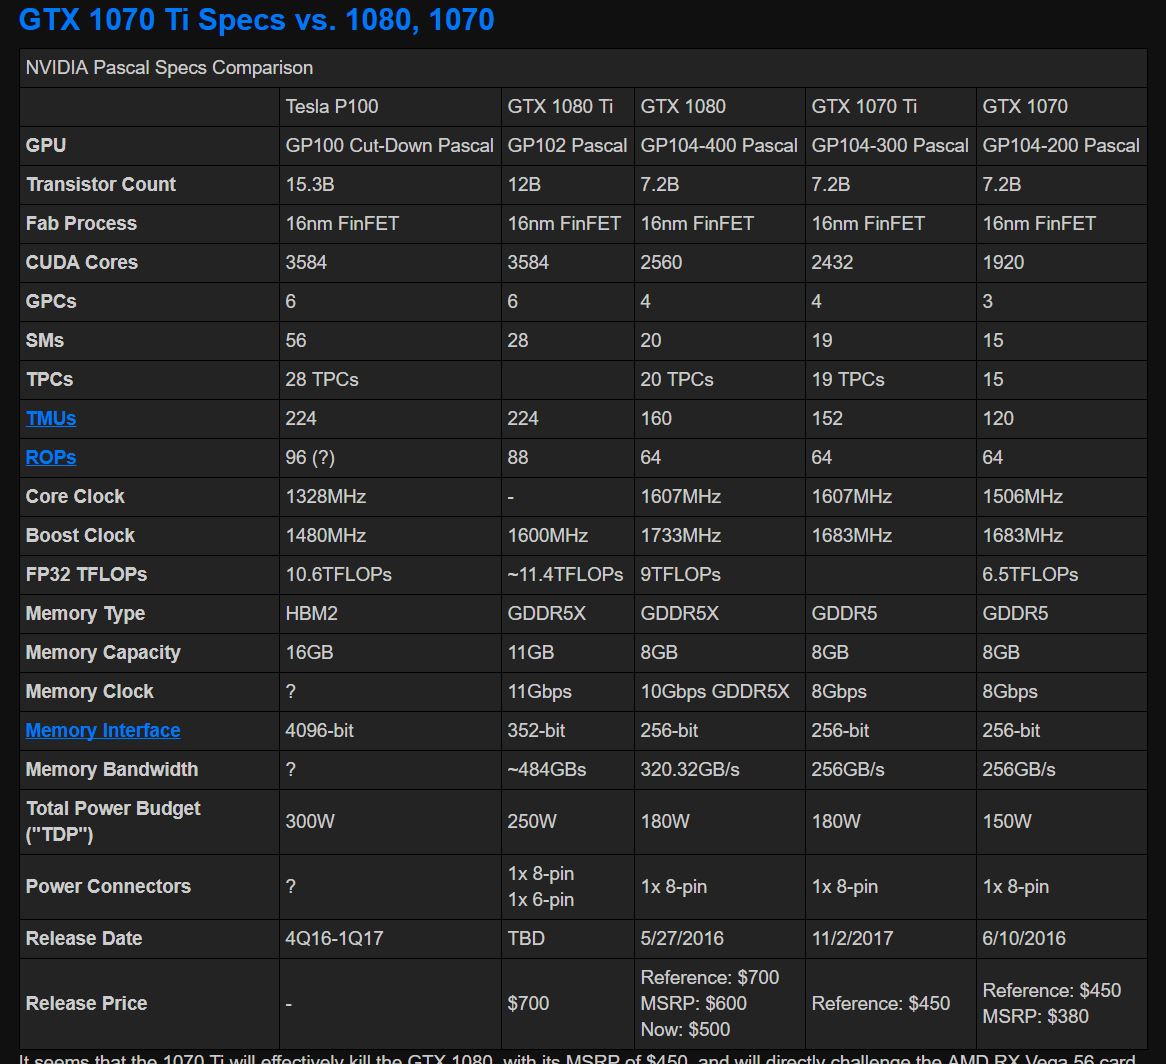Select the 2560 CUDA cores value

pos(661,262)
